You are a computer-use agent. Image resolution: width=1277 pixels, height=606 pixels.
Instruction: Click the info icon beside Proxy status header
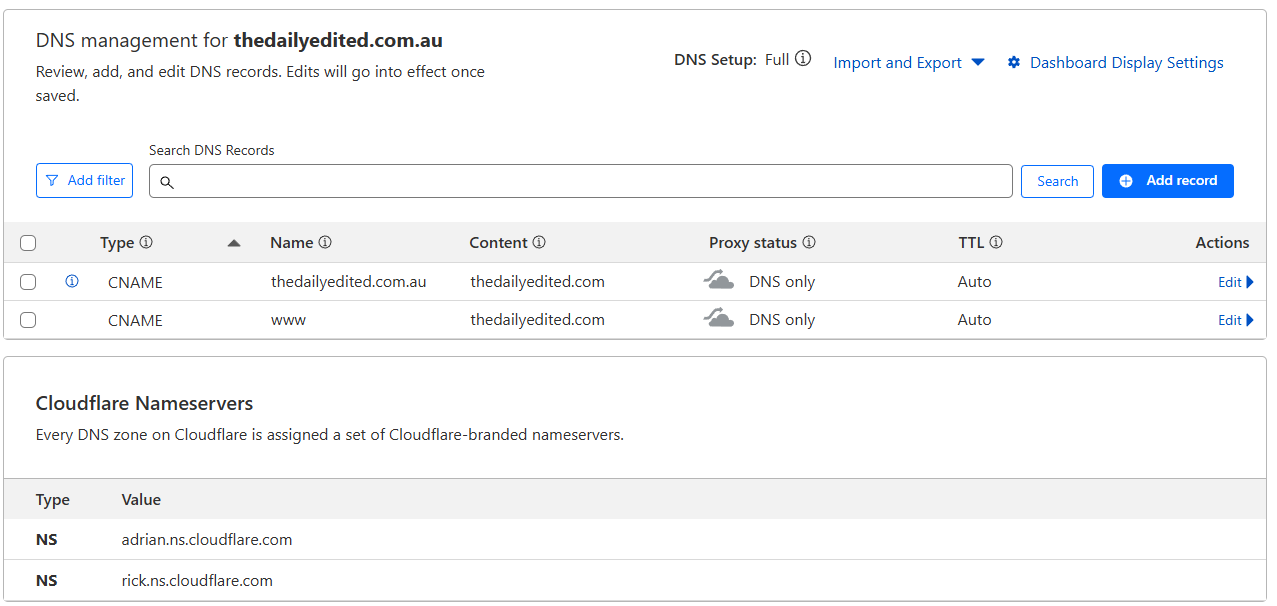pos(809,243)
